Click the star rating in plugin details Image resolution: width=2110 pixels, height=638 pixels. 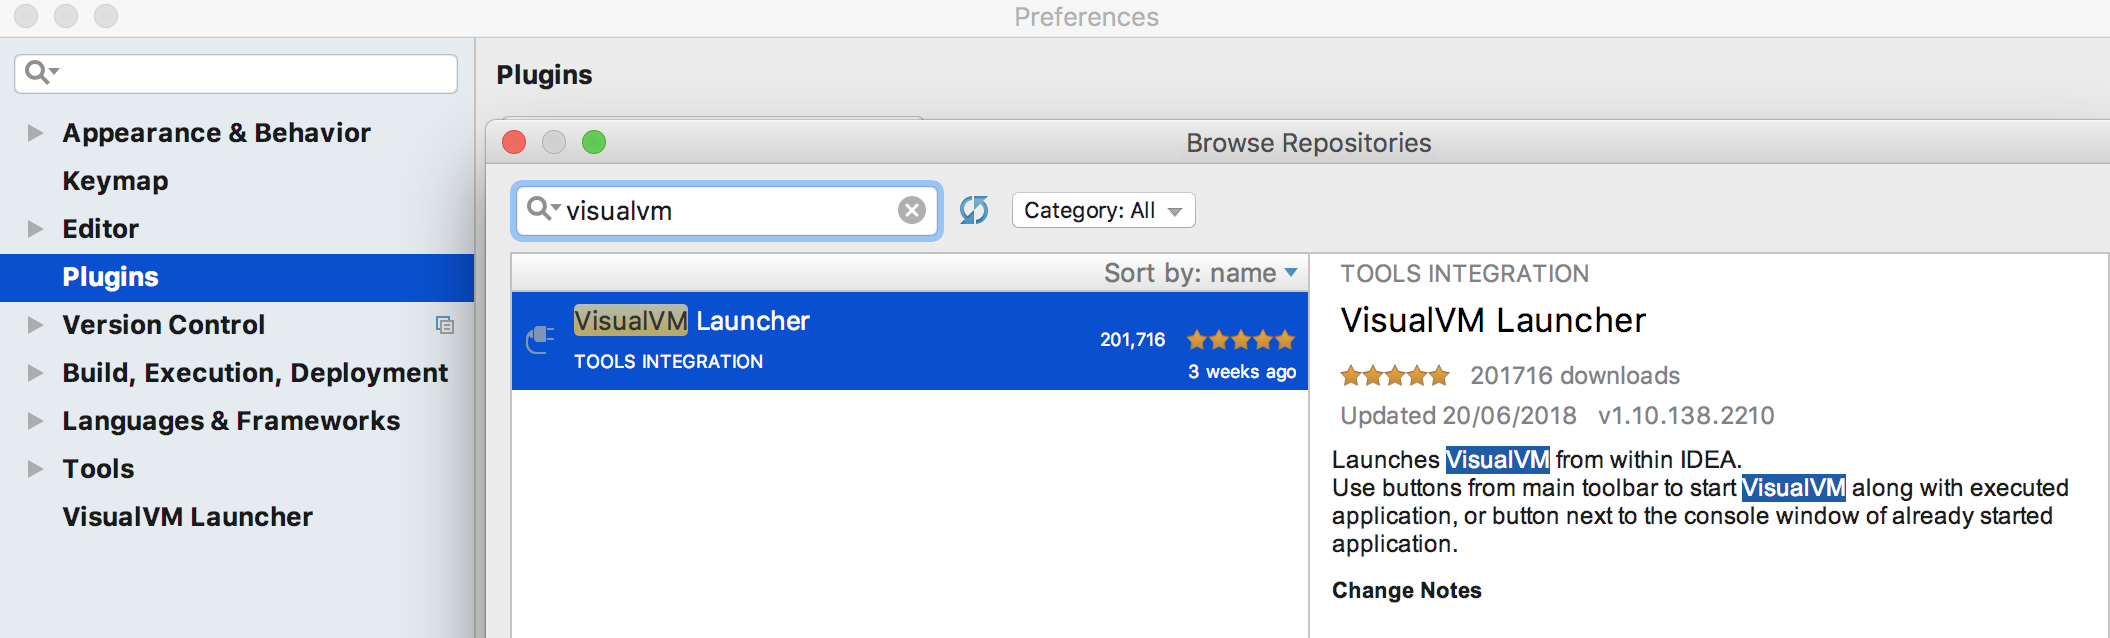coord(1394,376)
